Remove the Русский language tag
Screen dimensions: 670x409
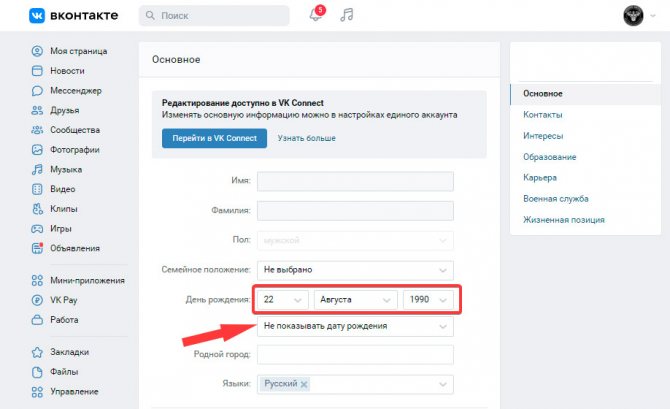coord(304,384)
